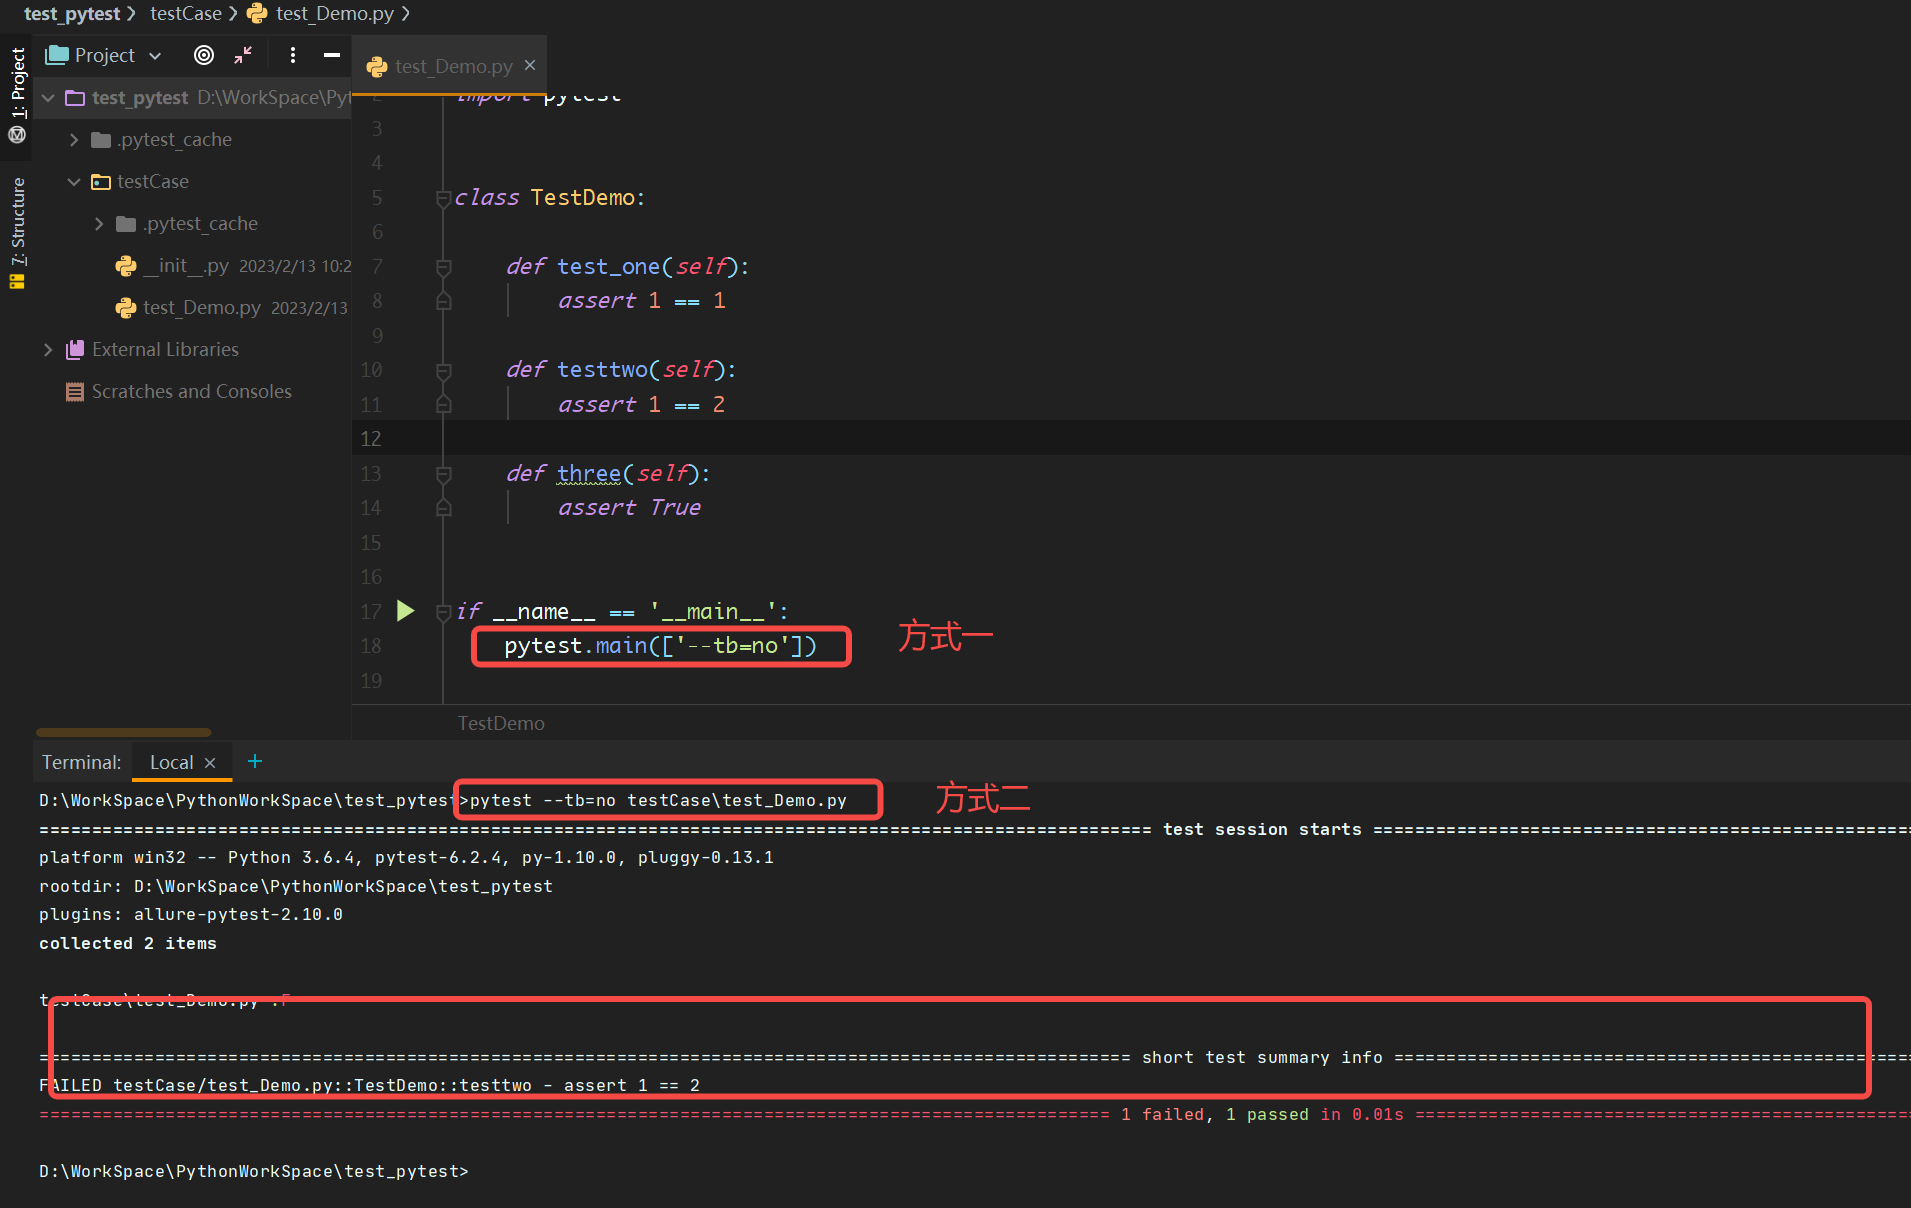The height and width of the screenshot is (1208, 1911).
Task: Open the Project view dropdown
Action: tap(155, 56)
